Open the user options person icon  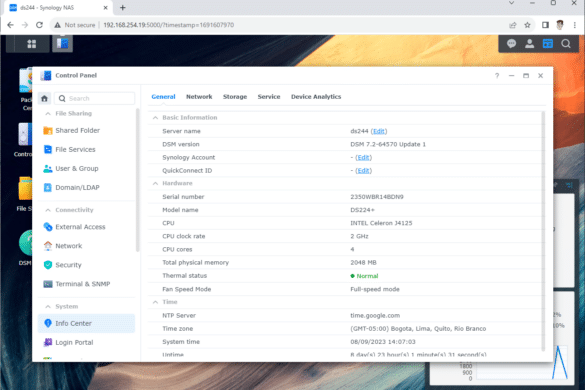[529, 44]
